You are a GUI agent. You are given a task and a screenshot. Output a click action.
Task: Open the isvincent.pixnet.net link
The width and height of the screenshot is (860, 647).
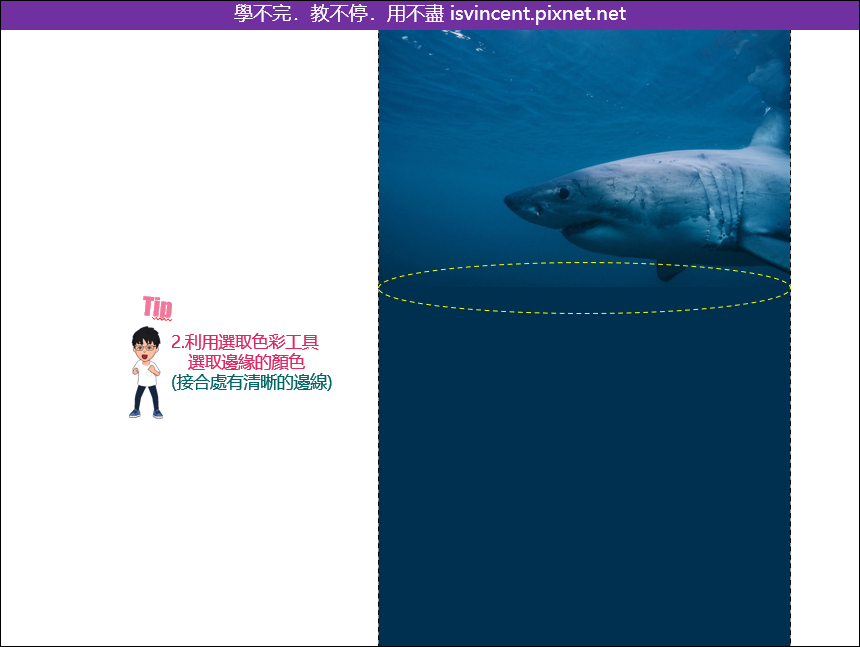click(x=539, y=13)
